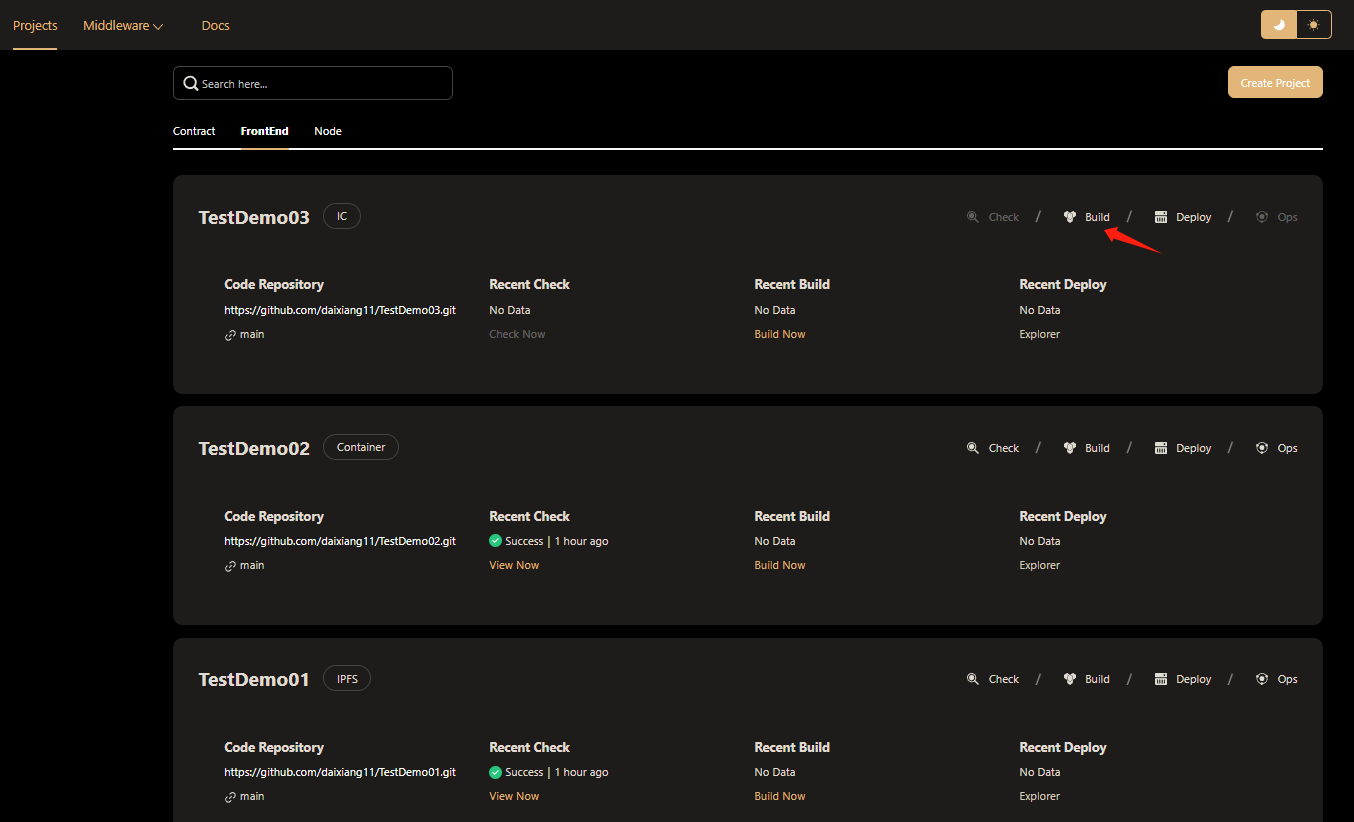
Task: Open the TestDemo02 repository URL
Action: [340, 541]
